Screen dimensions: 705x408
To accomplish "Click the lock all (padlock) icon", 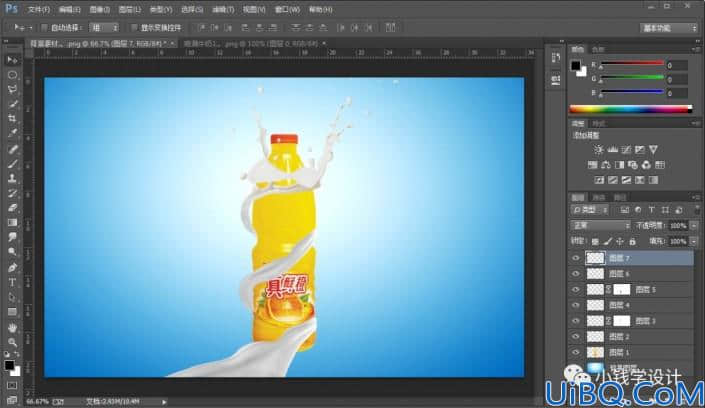I will [633, 242].
